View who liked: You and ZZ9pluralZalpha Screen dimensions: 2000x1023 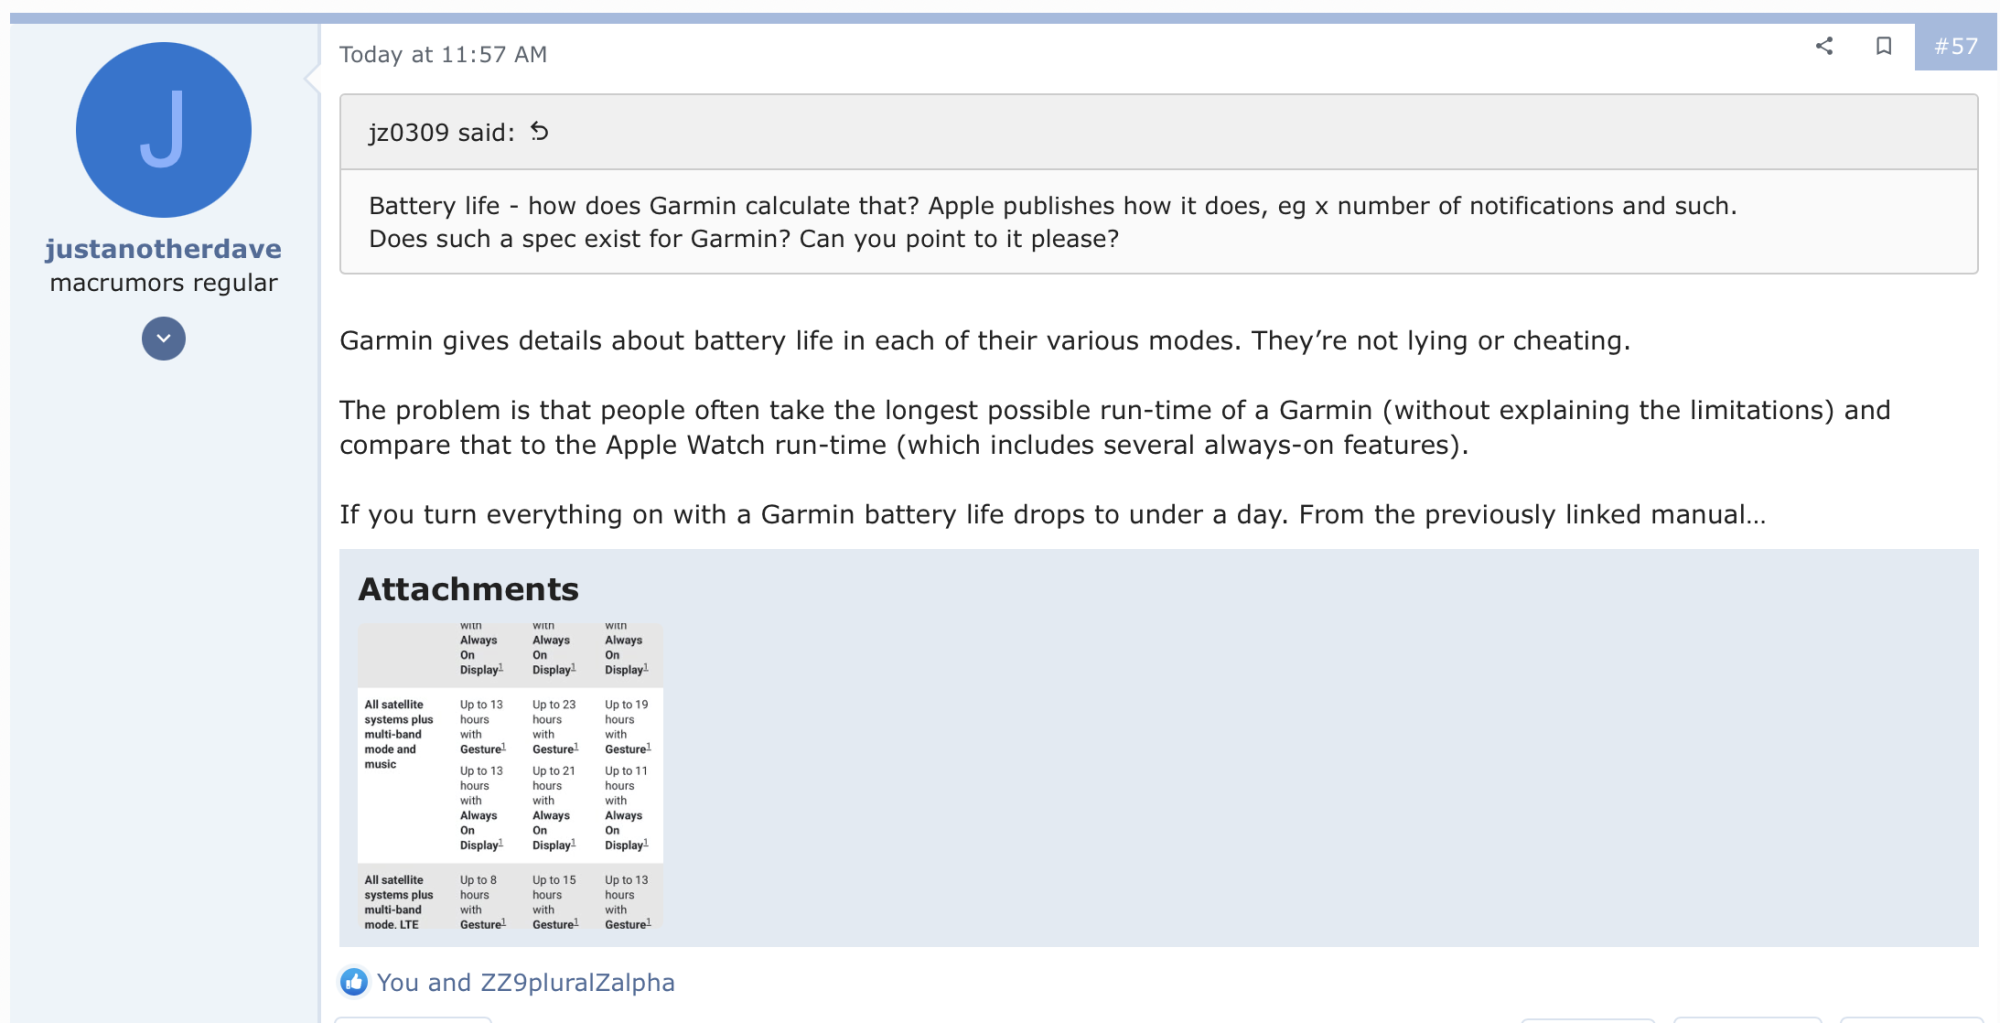(x=526, y=983)
